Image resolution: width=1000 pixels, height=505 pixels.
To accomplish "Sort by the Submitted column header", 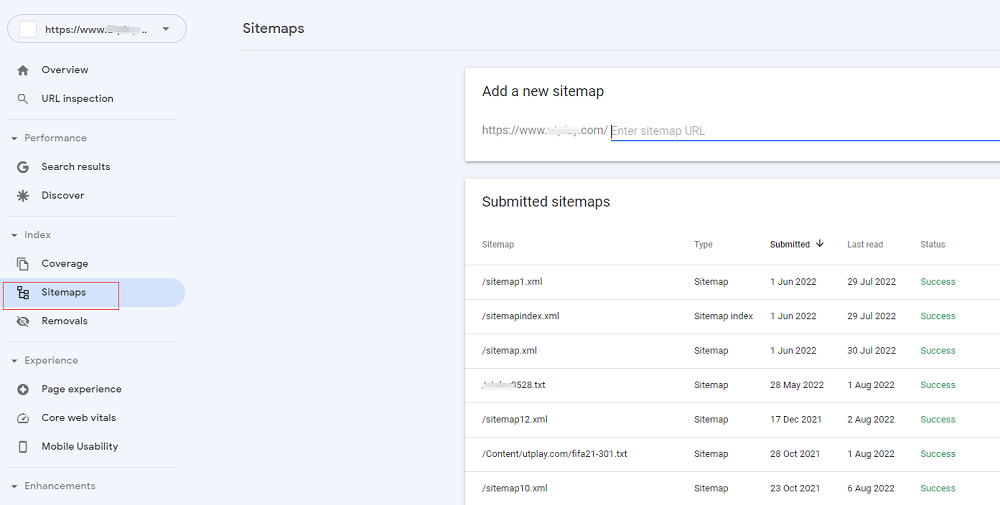I will (790, 244).
